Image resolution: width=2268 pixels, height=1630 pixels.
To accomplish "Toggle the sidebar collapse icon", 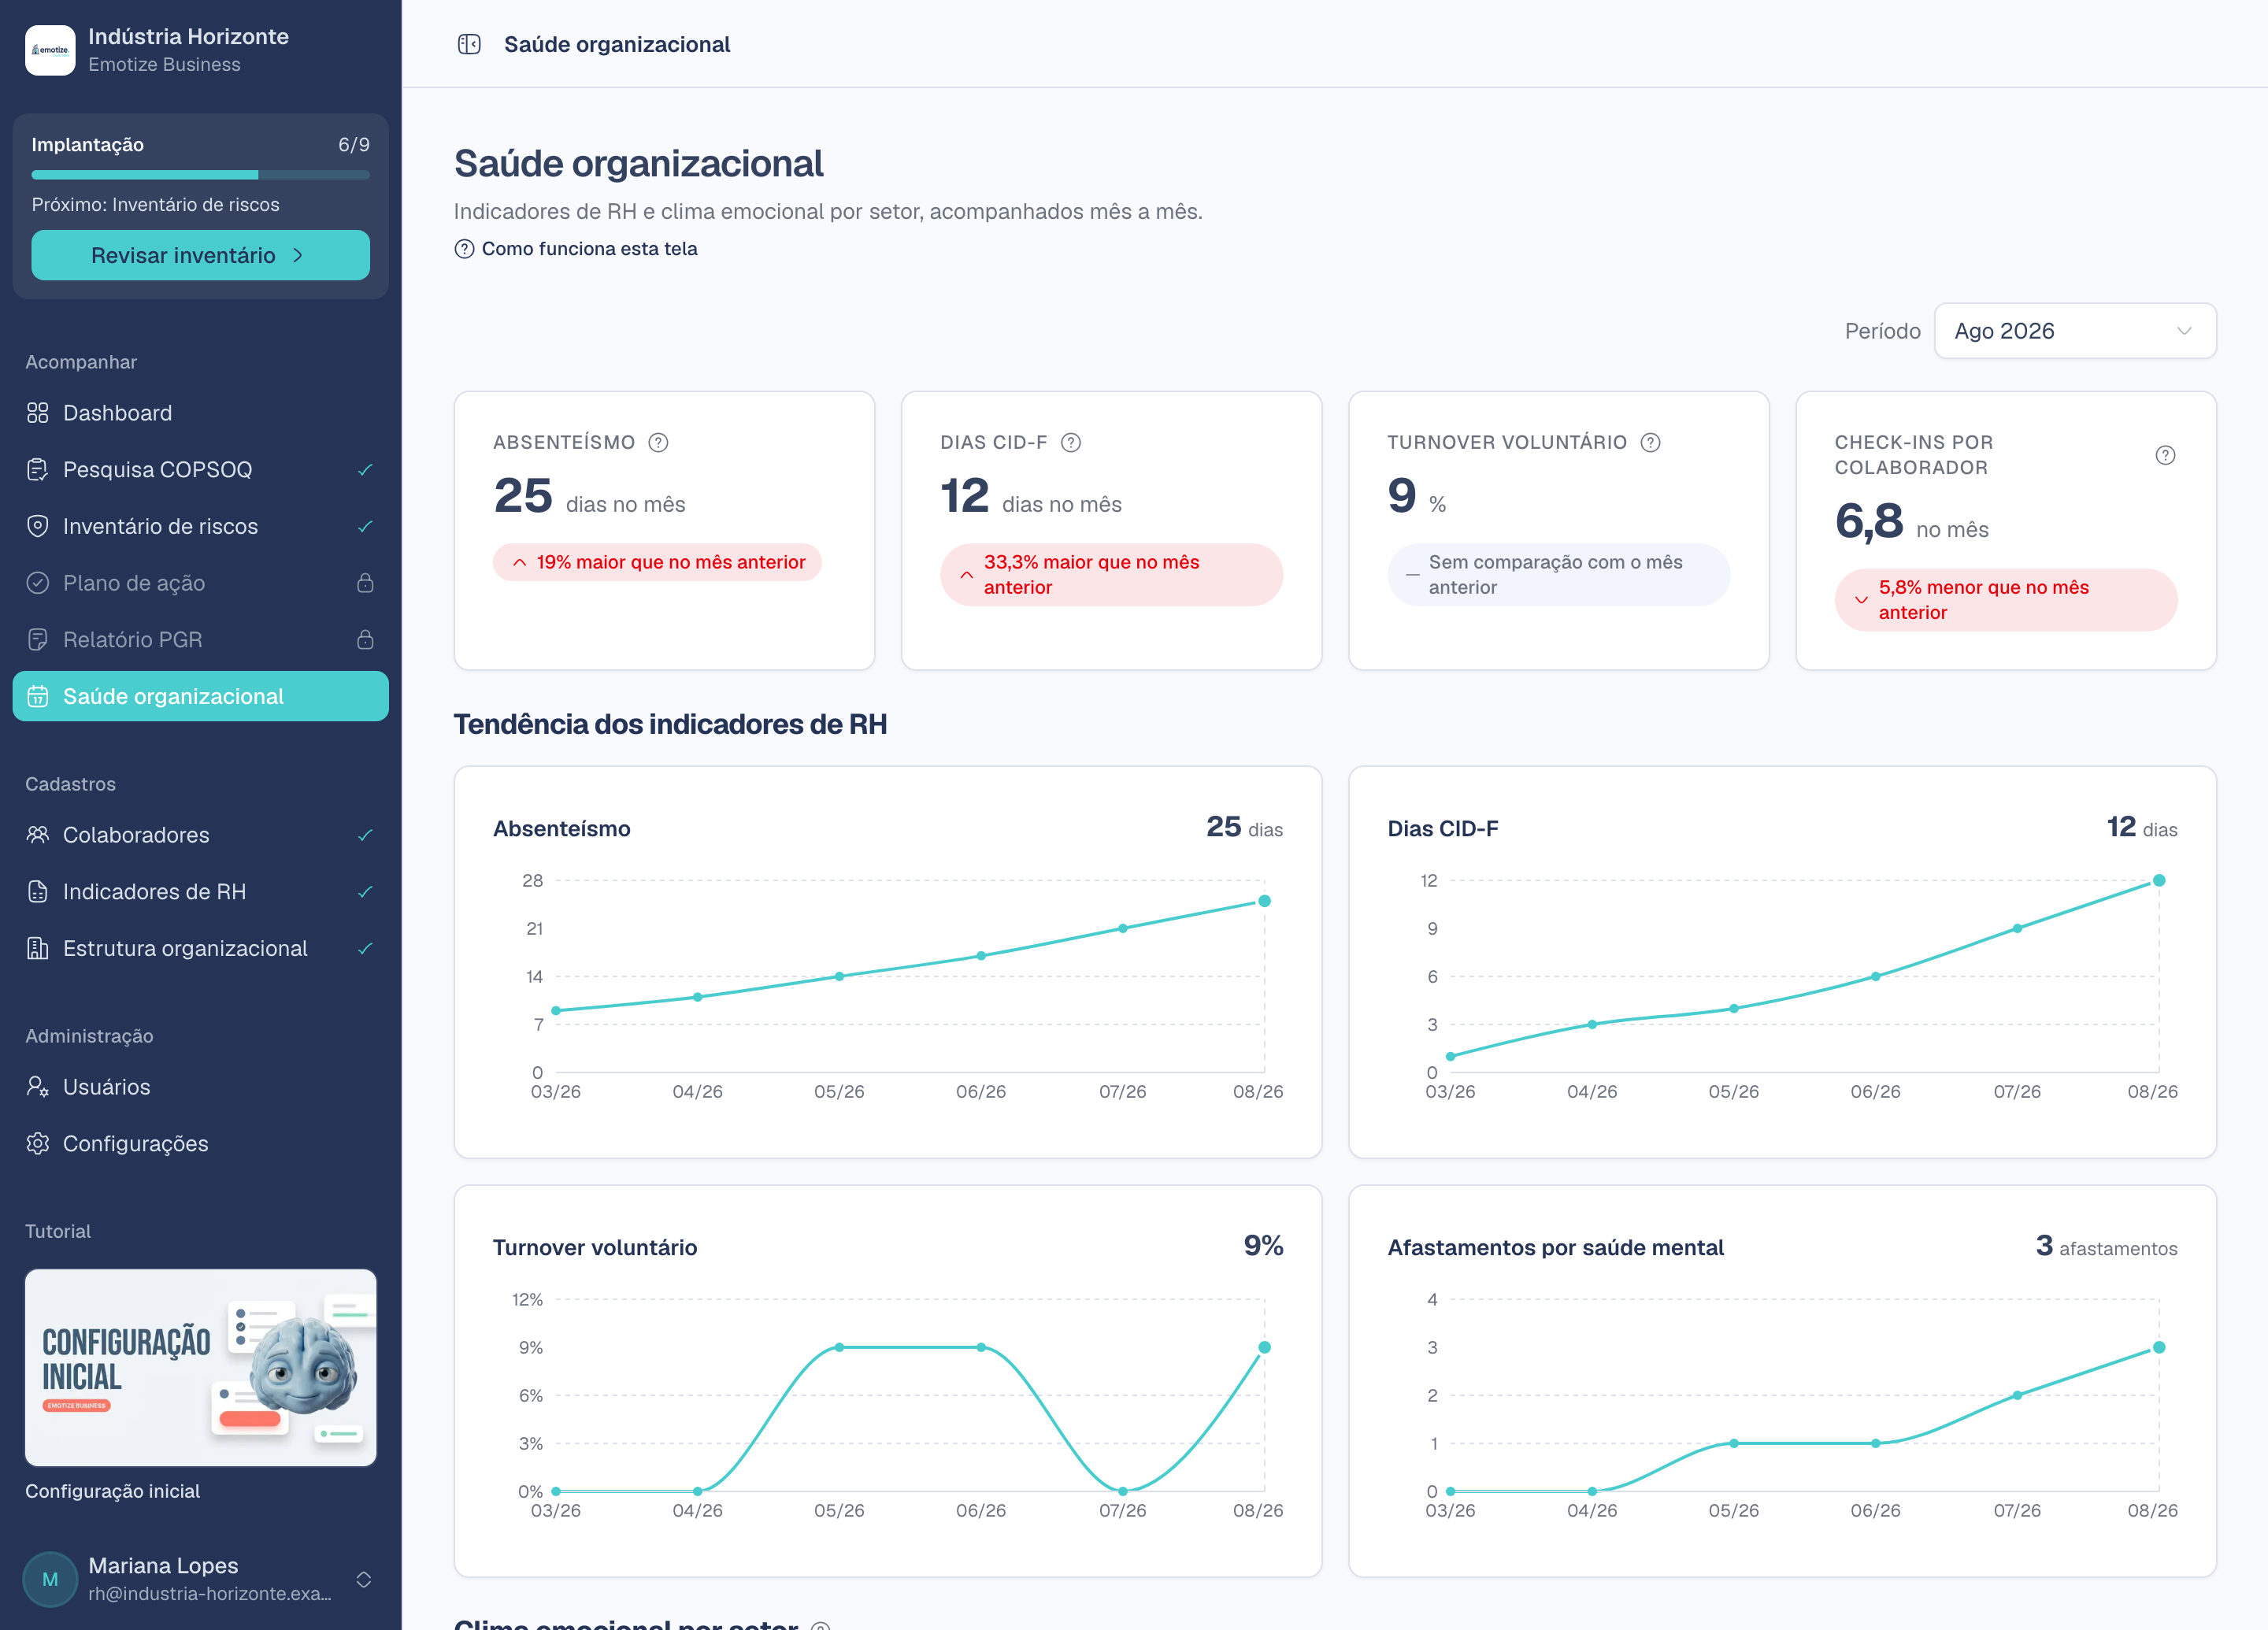I will [469, 44].
